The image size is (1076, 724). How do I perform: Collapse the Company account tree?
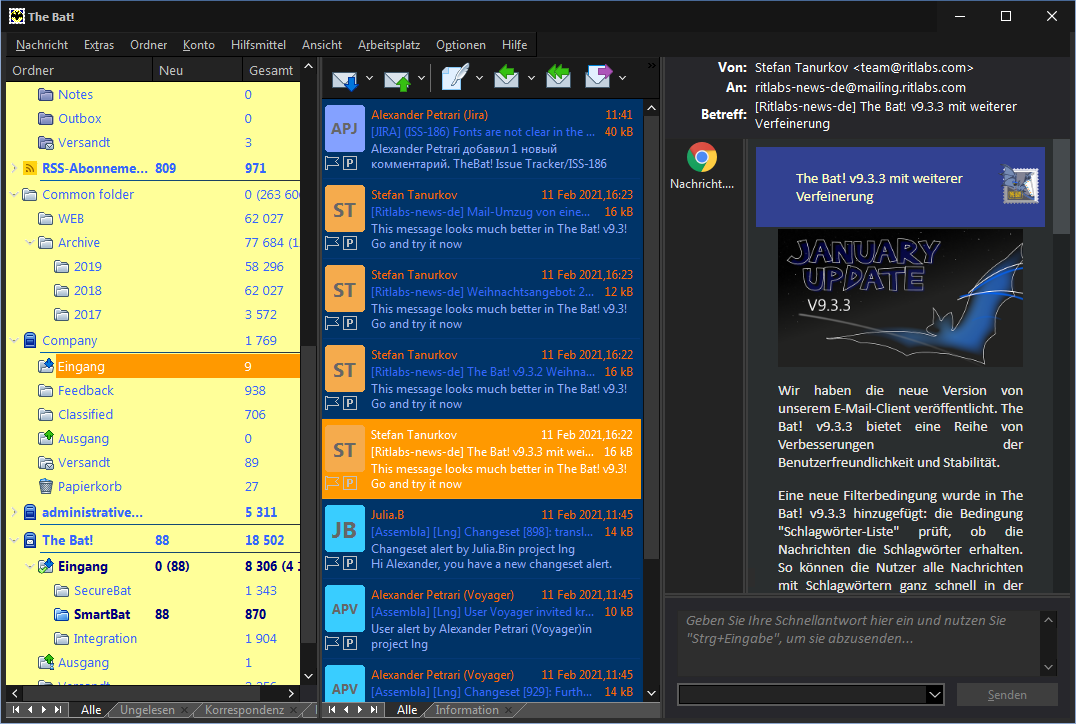pyautogui.click(x=14, y=340)
